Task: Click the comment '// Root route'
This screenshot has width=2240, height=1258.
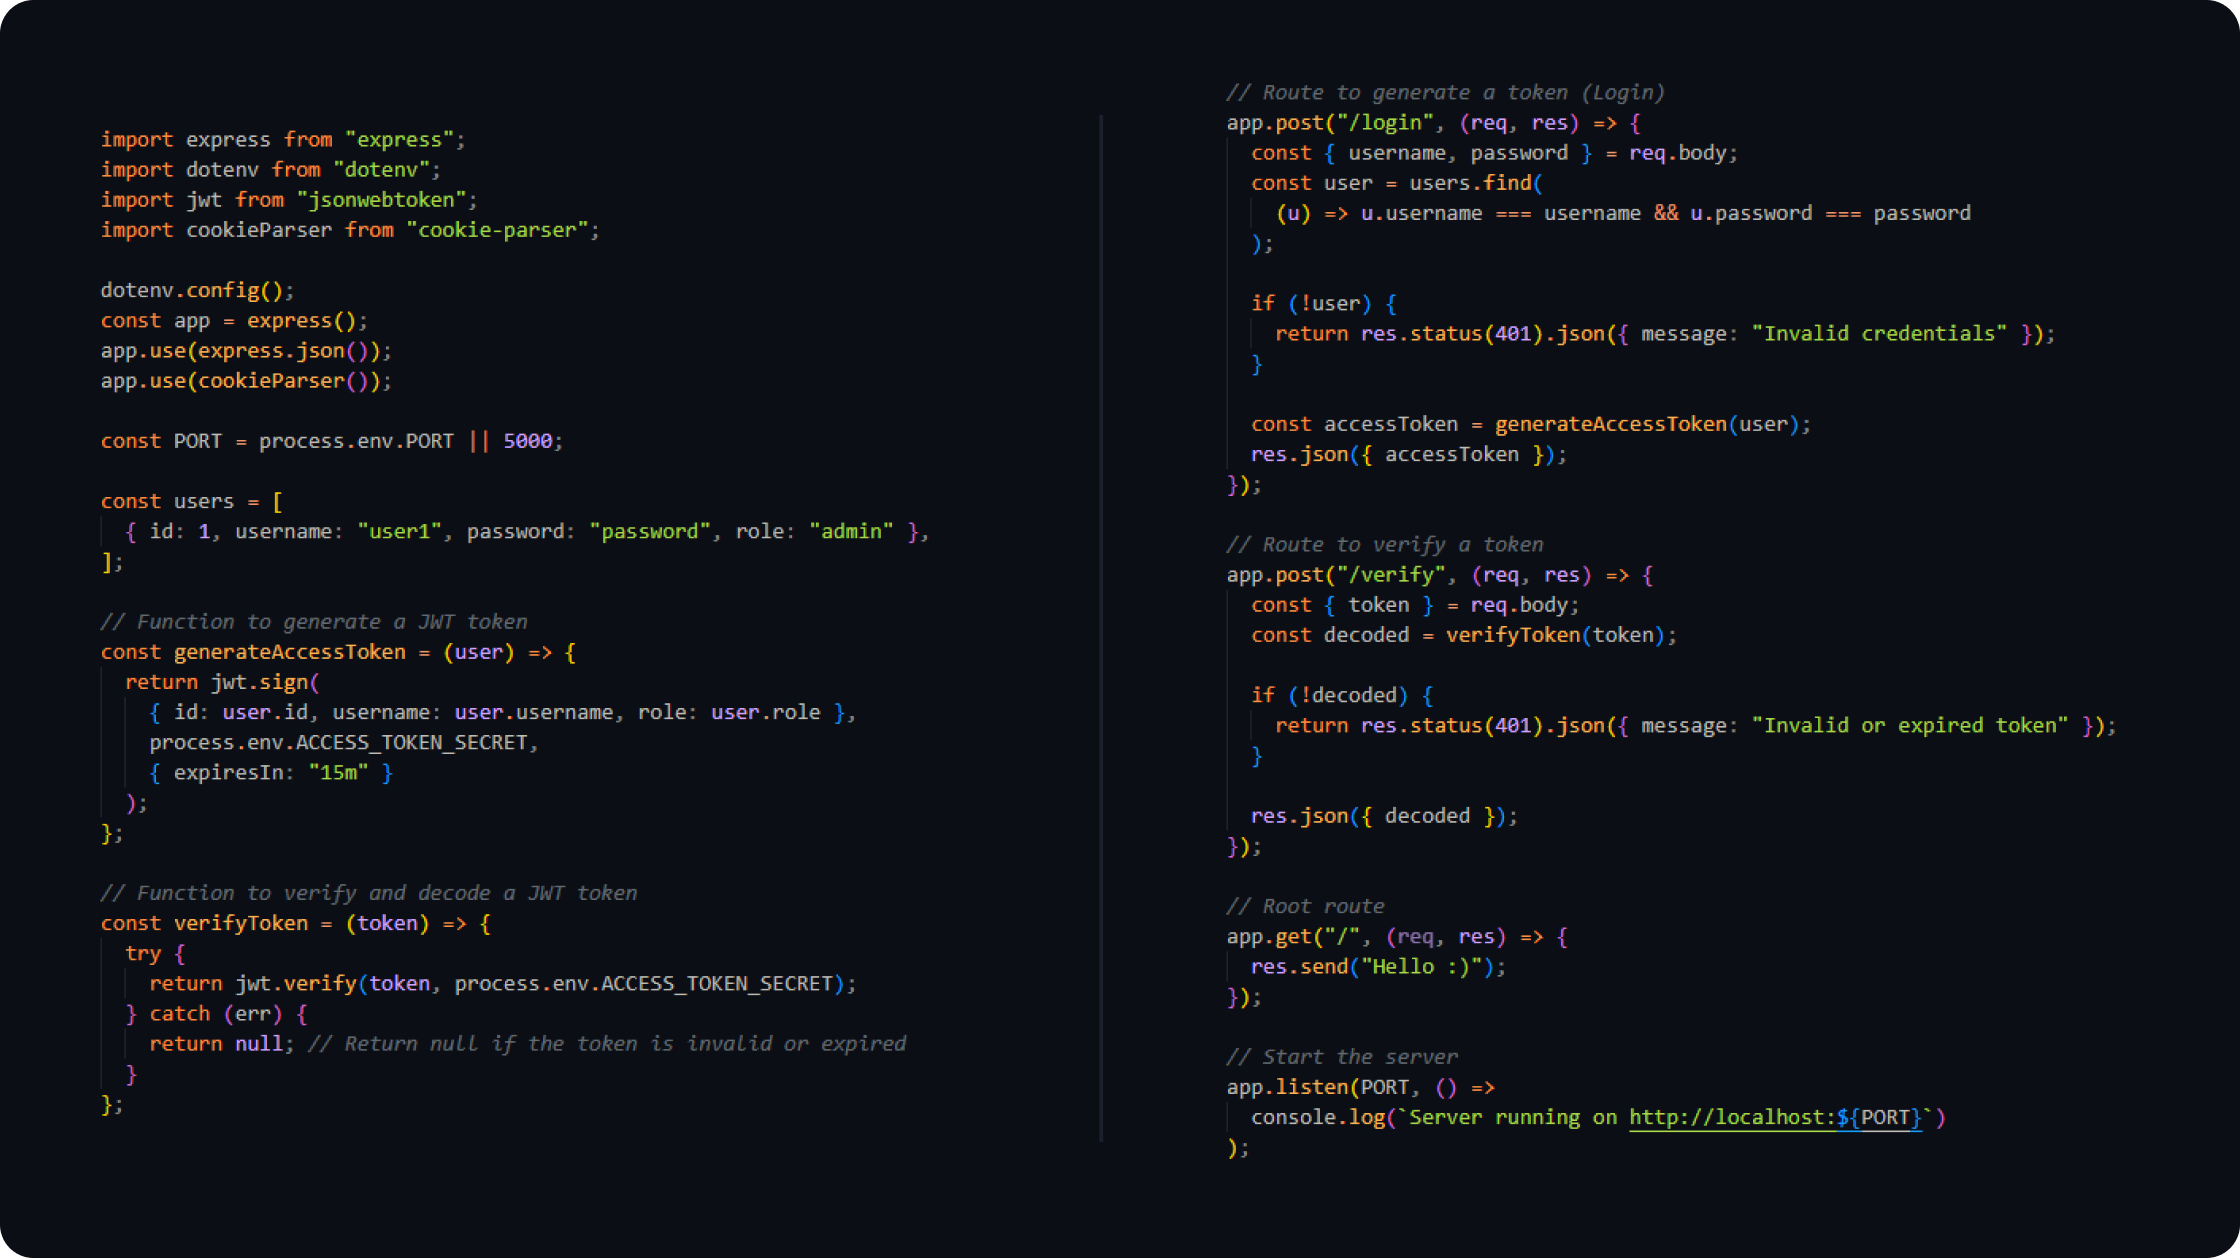Action: [1306, 905]
